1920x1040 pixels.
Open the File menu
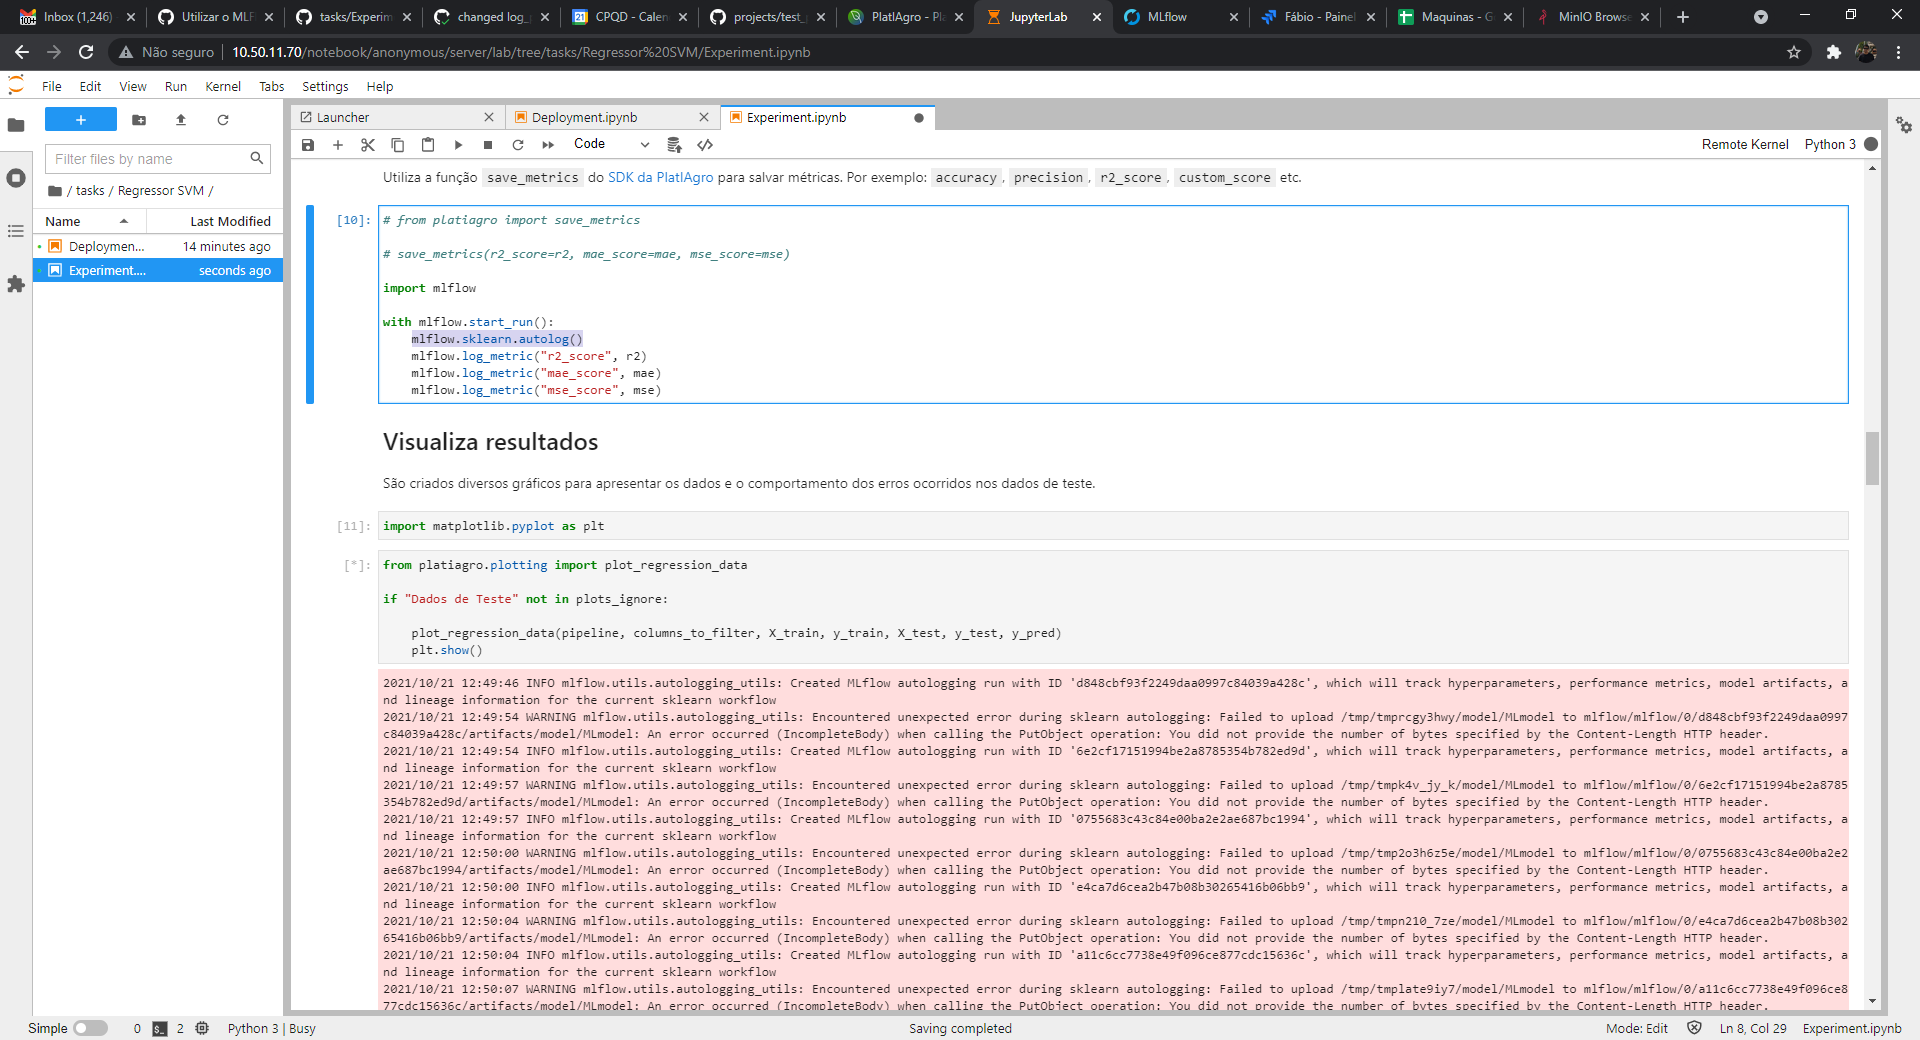(52, 87)
